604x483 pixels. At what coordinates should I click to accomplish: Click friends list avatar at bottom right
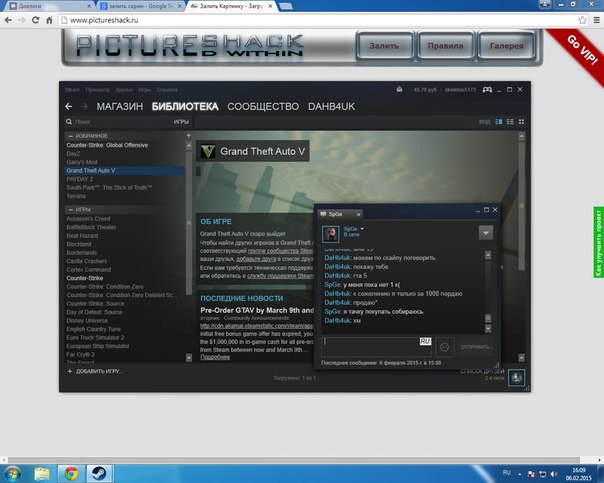coord(516,377)
